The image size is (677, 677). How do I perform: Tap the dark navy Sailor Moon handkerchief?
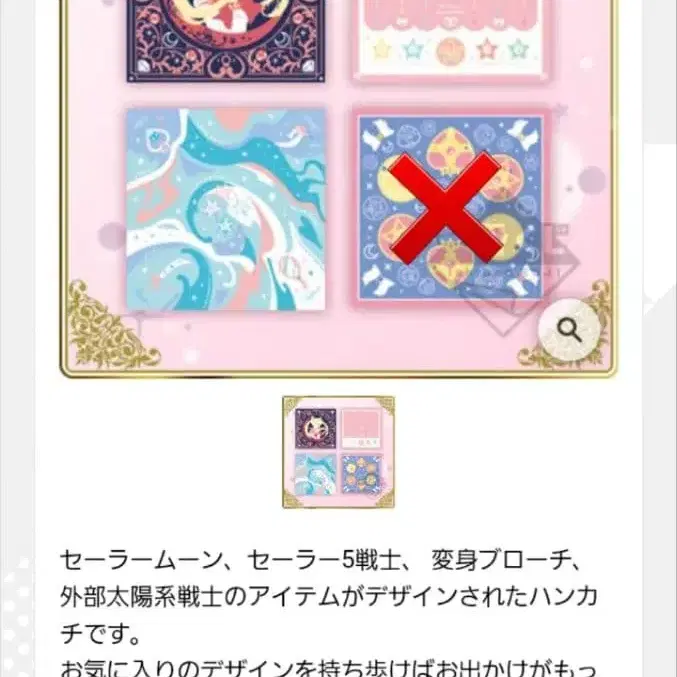226,41
